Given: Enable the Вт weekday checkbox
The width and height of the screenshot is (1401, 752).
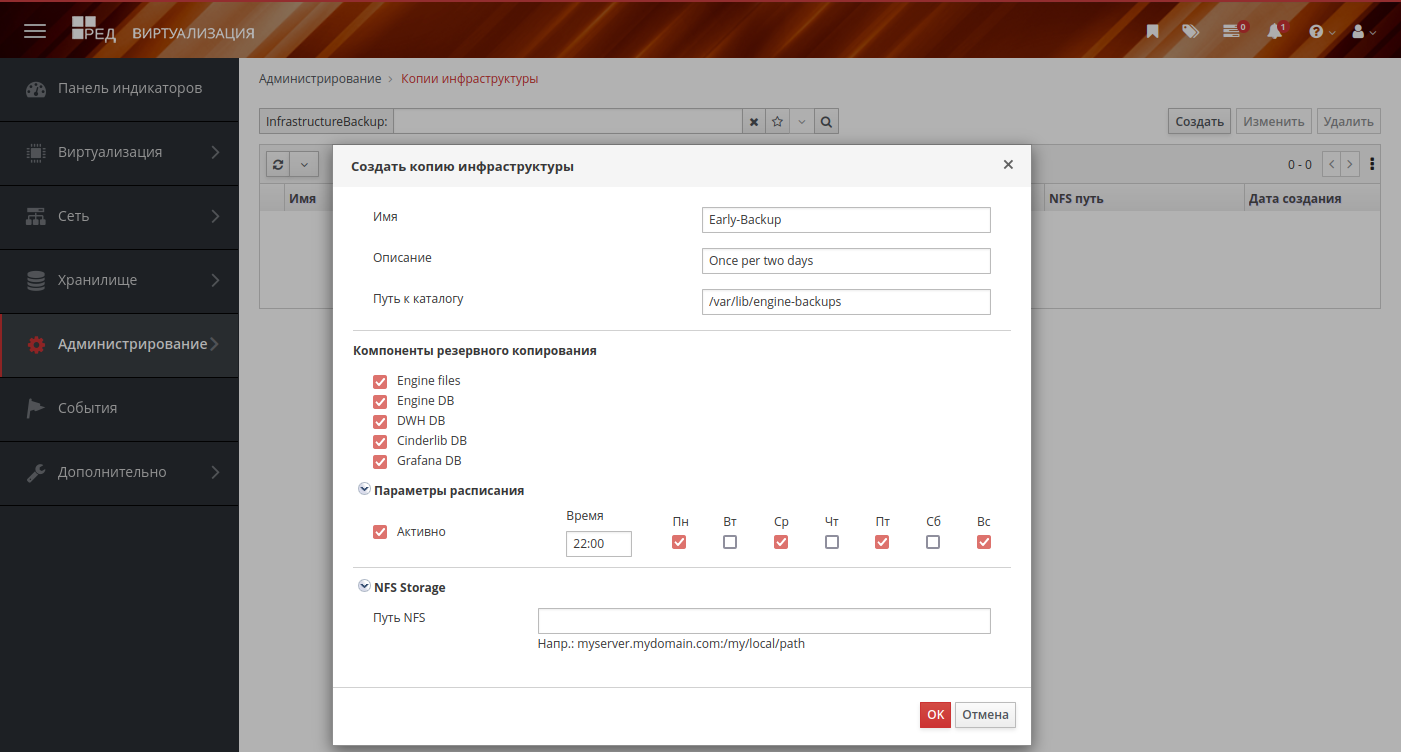Looking at the screenshot, I should 730,542.
